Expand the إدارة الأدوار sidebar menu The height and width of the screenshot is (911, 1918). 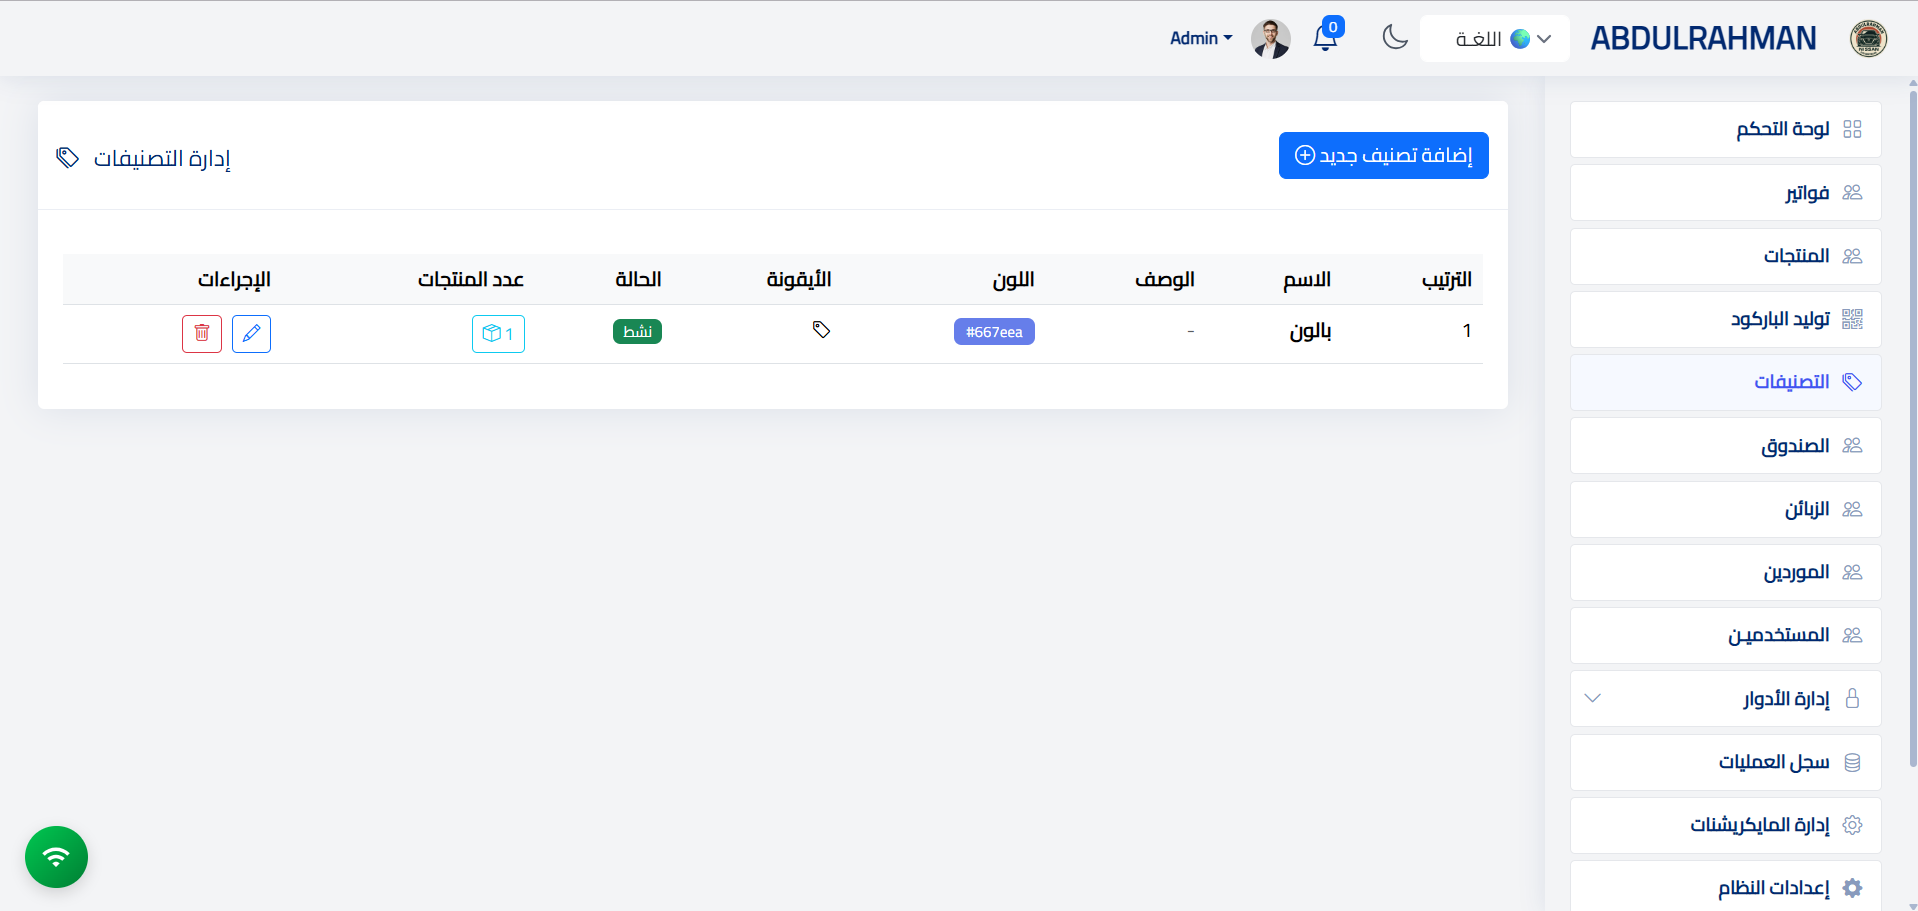coord(1725,698)
